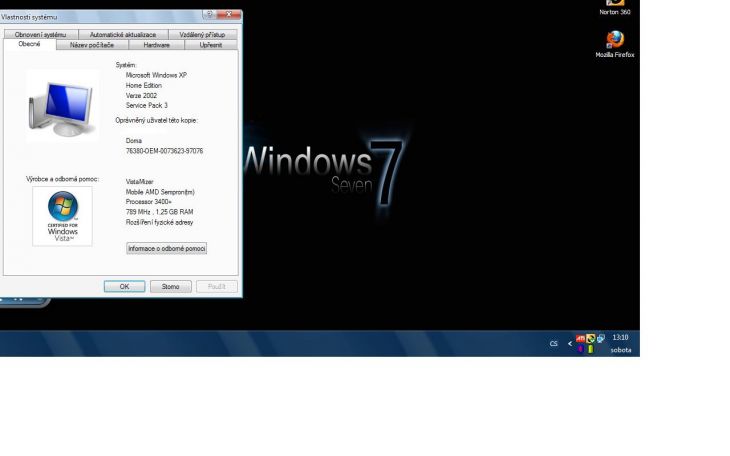Open Mozilla Firefox desktop icon
Image resolution: width=730 pixels, height=456 pixels.
point(615,44)
